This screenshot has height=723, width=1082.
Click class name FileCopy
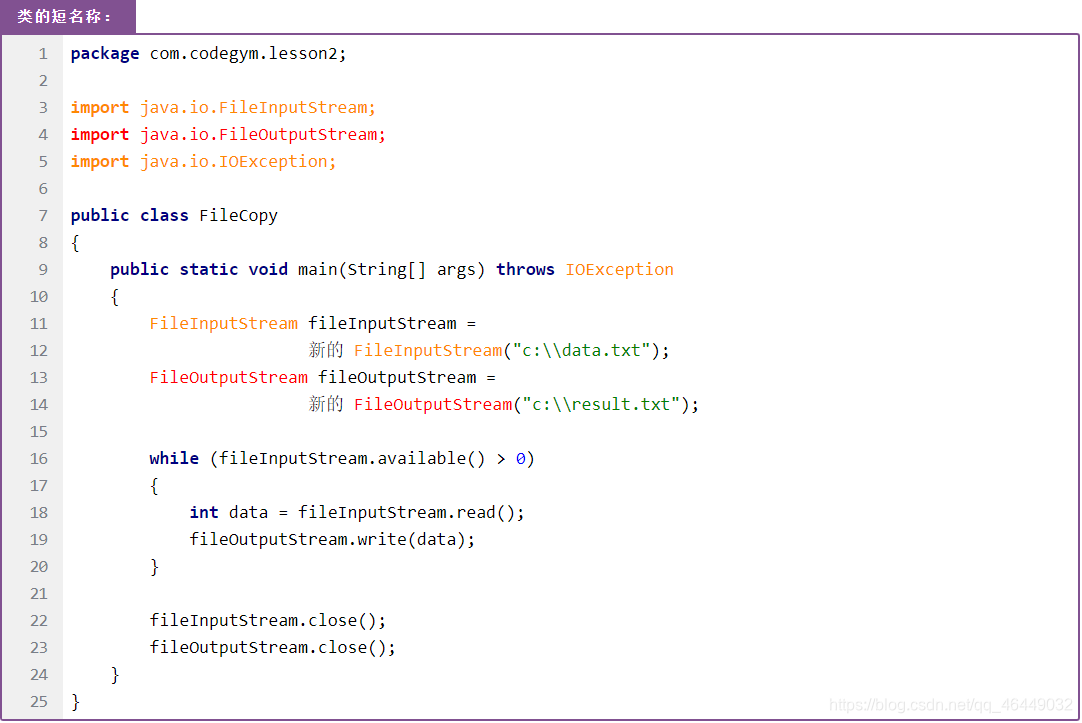coord(238,216)
